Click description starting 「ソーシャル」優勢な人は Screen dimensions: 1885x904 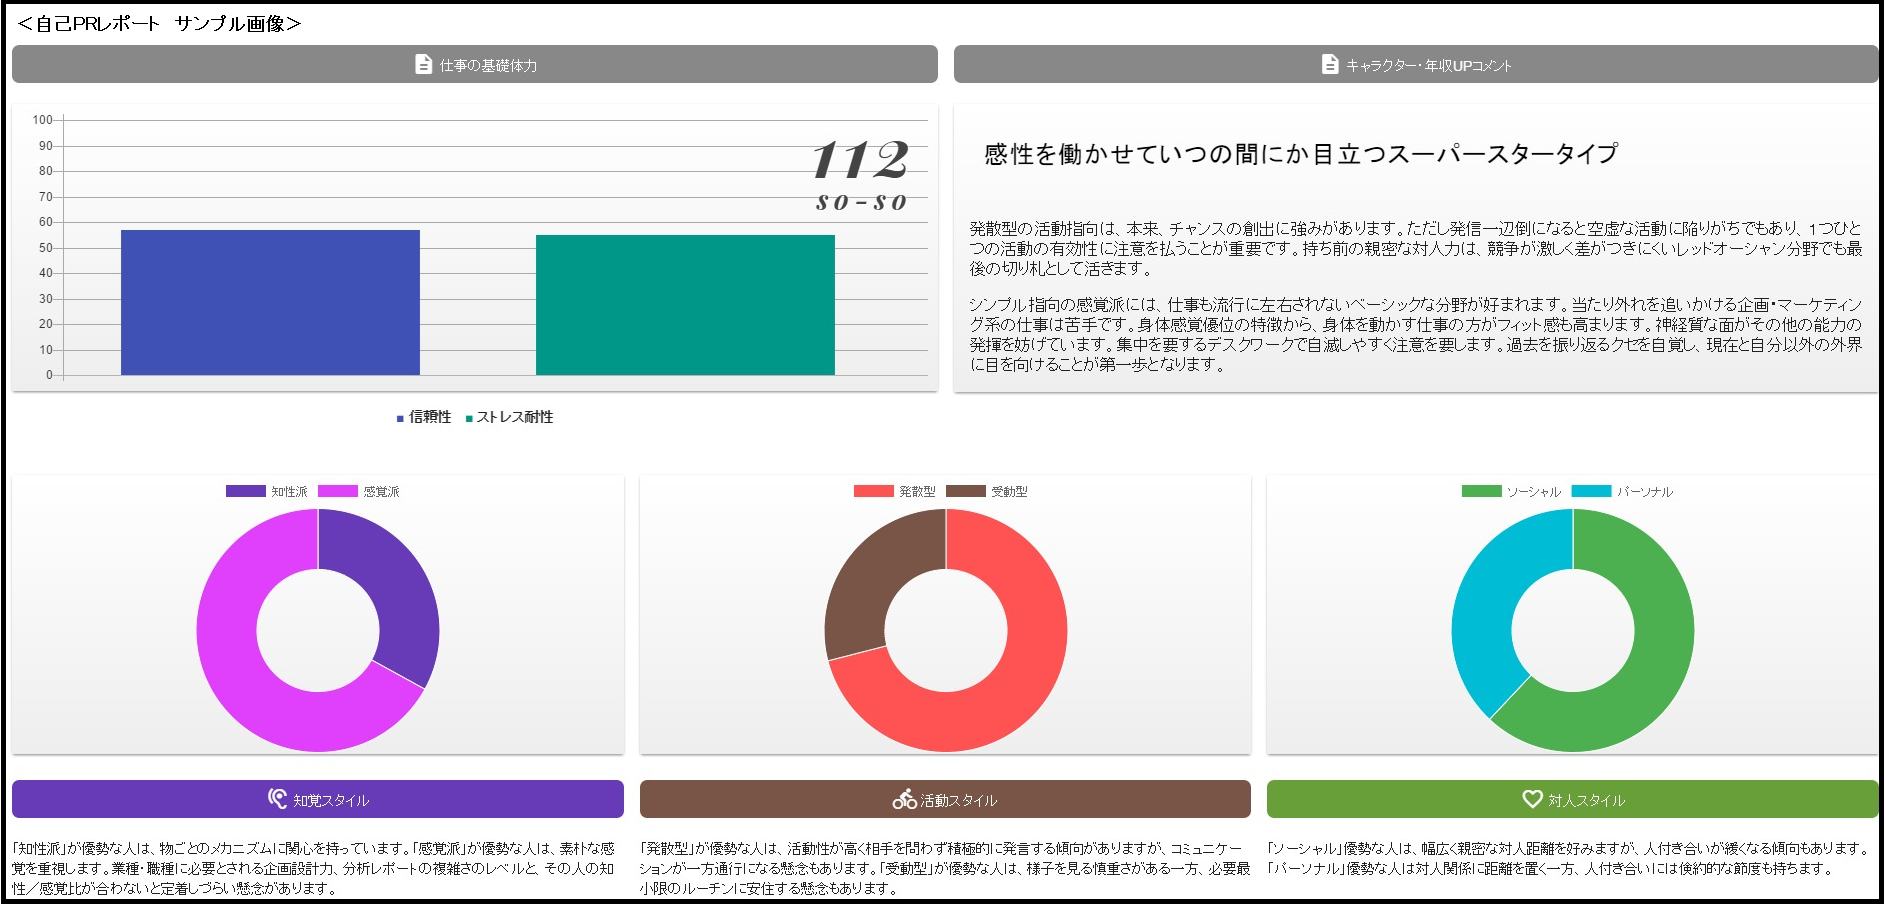(x=1569, y=858)
